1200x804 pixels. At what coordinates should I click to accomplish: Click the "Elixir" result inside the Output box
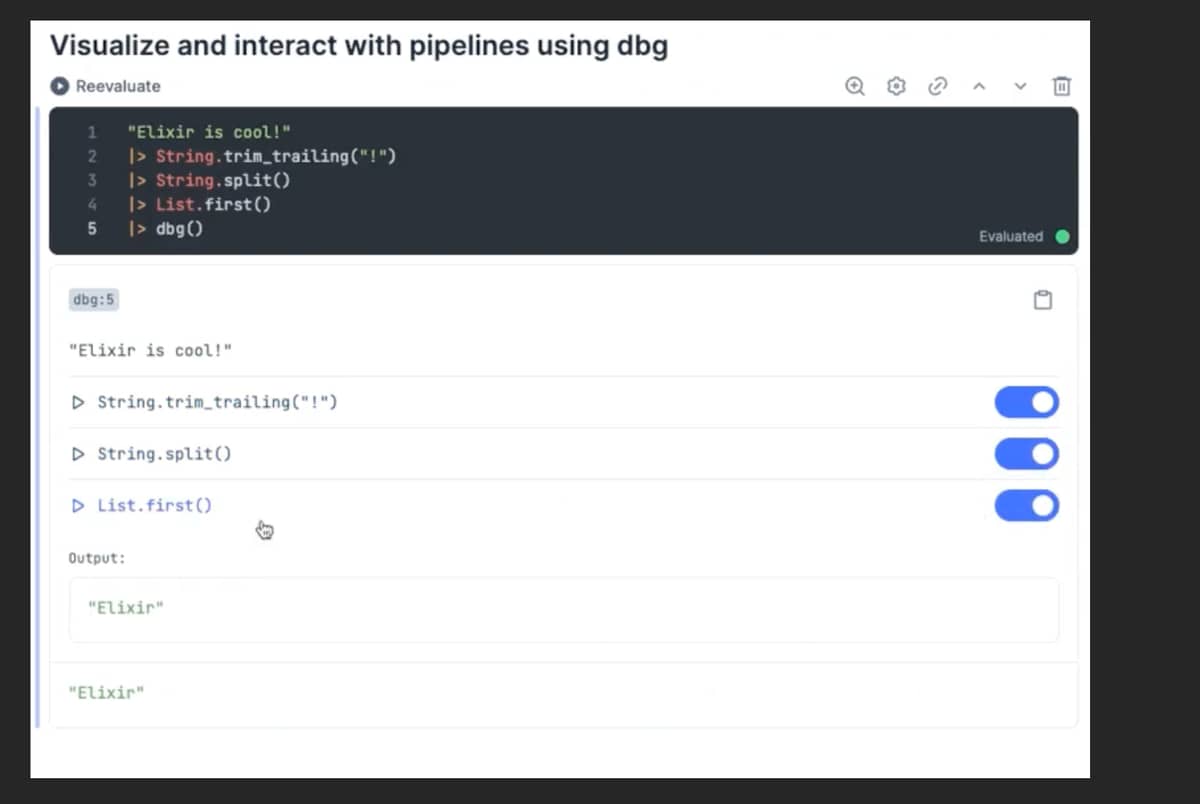[125, 608]
